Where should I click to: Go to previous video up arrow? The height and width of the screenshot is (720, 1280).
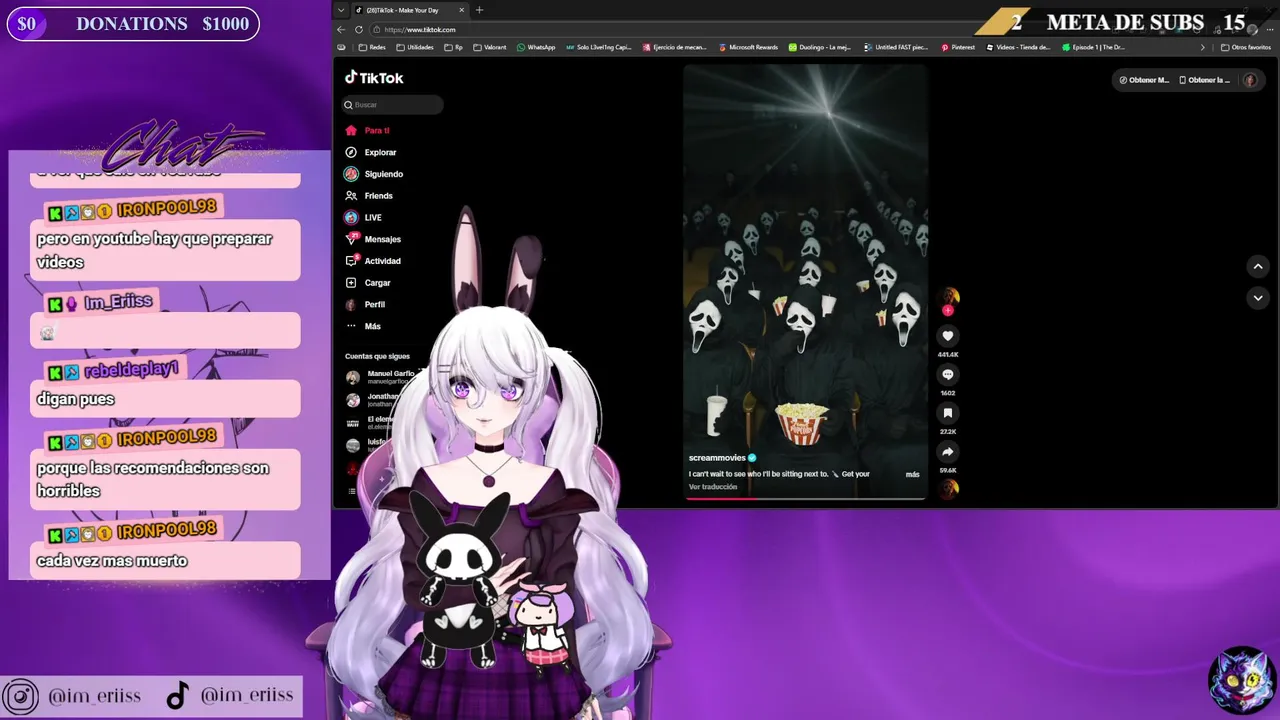1258,266
